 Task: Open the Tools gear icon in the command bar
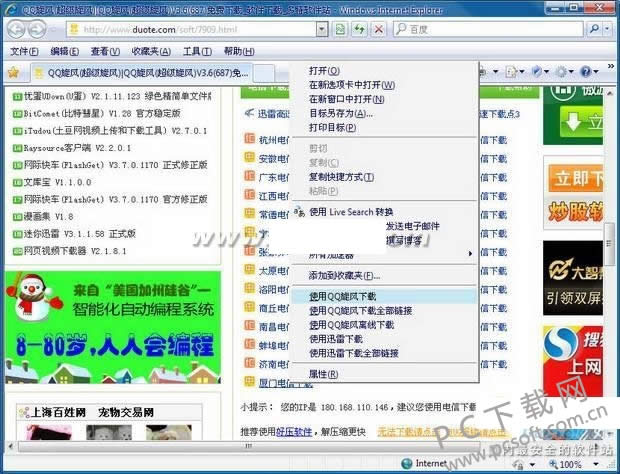tap(561, 72)
